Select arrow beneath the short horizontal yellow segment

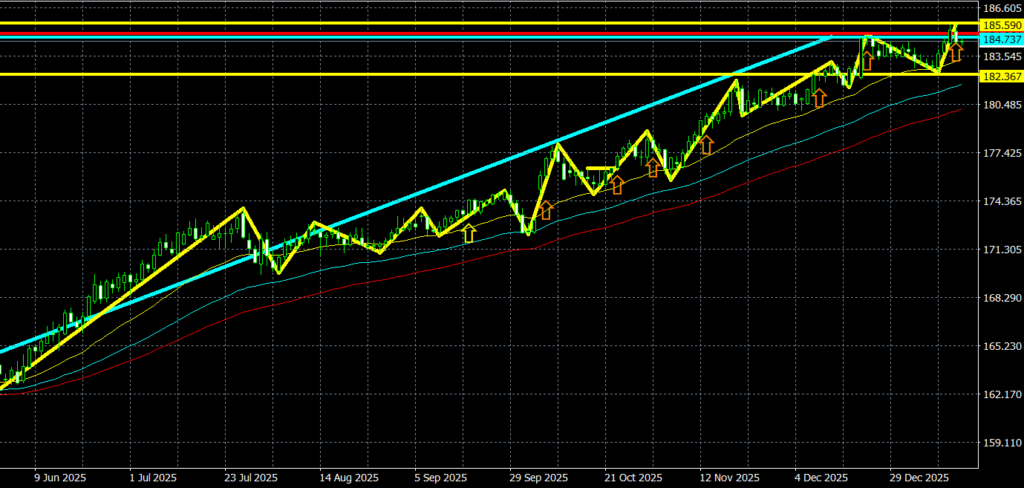point(616,184)
